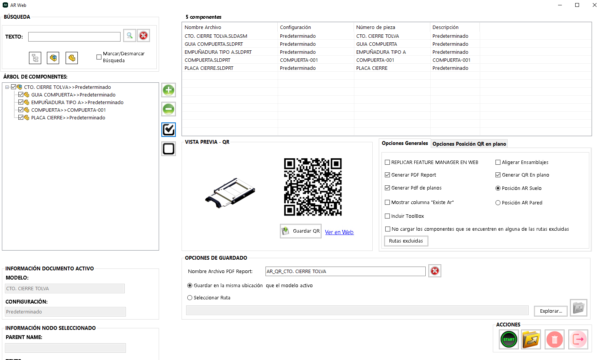Select the GUIA COMPUERTA.SLDPRT table row
The width and height of the screenshot is (600, 360).
point(386,44)
